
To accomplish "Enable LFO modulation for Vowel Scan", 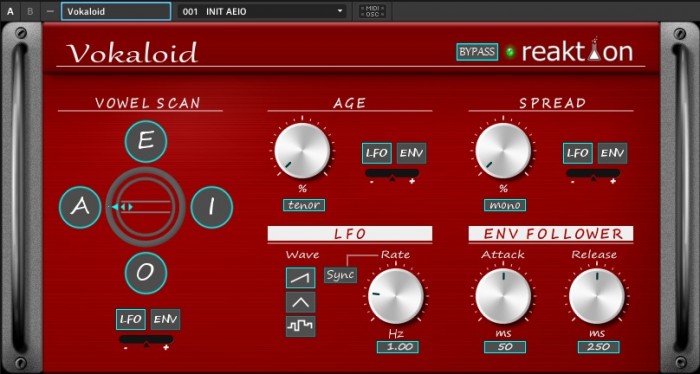I will (130, 319).
